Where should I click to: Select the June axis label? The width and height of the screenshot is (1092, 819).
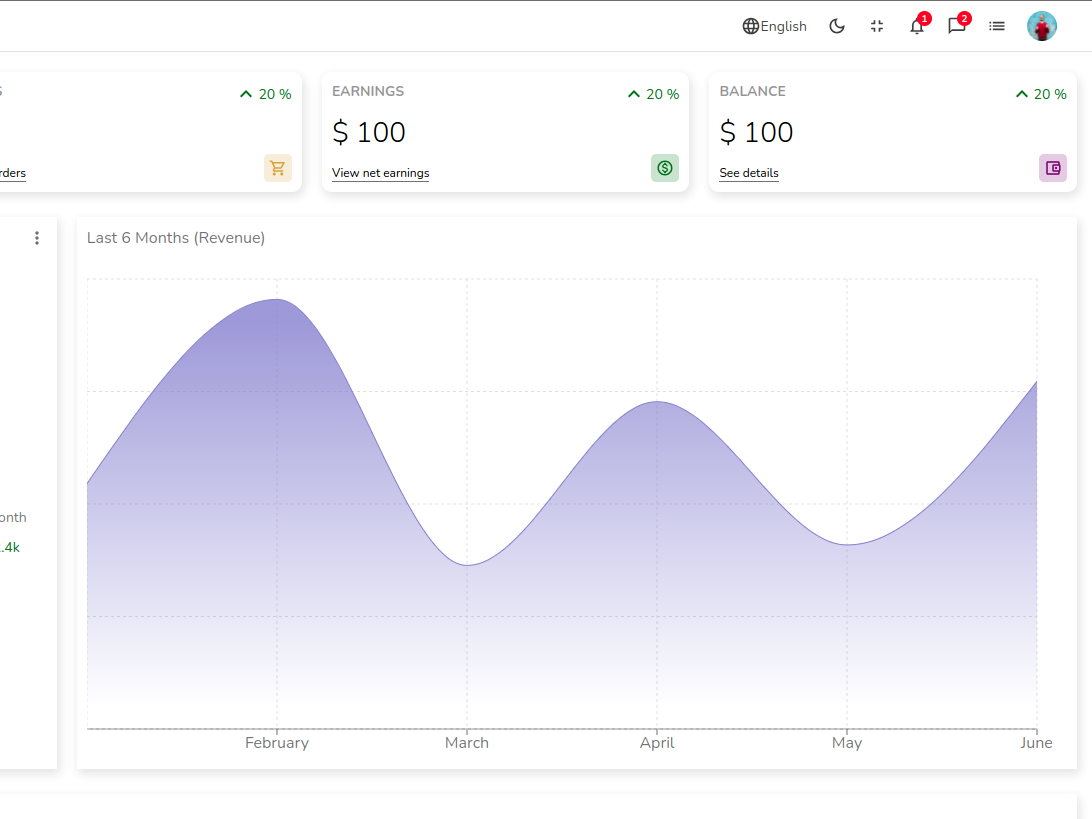point(1036,743)
